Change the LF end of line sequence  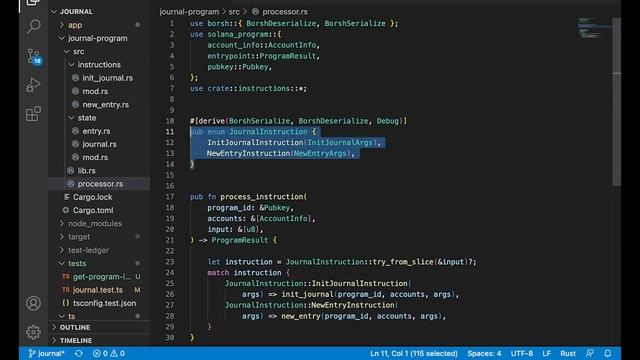547,353
